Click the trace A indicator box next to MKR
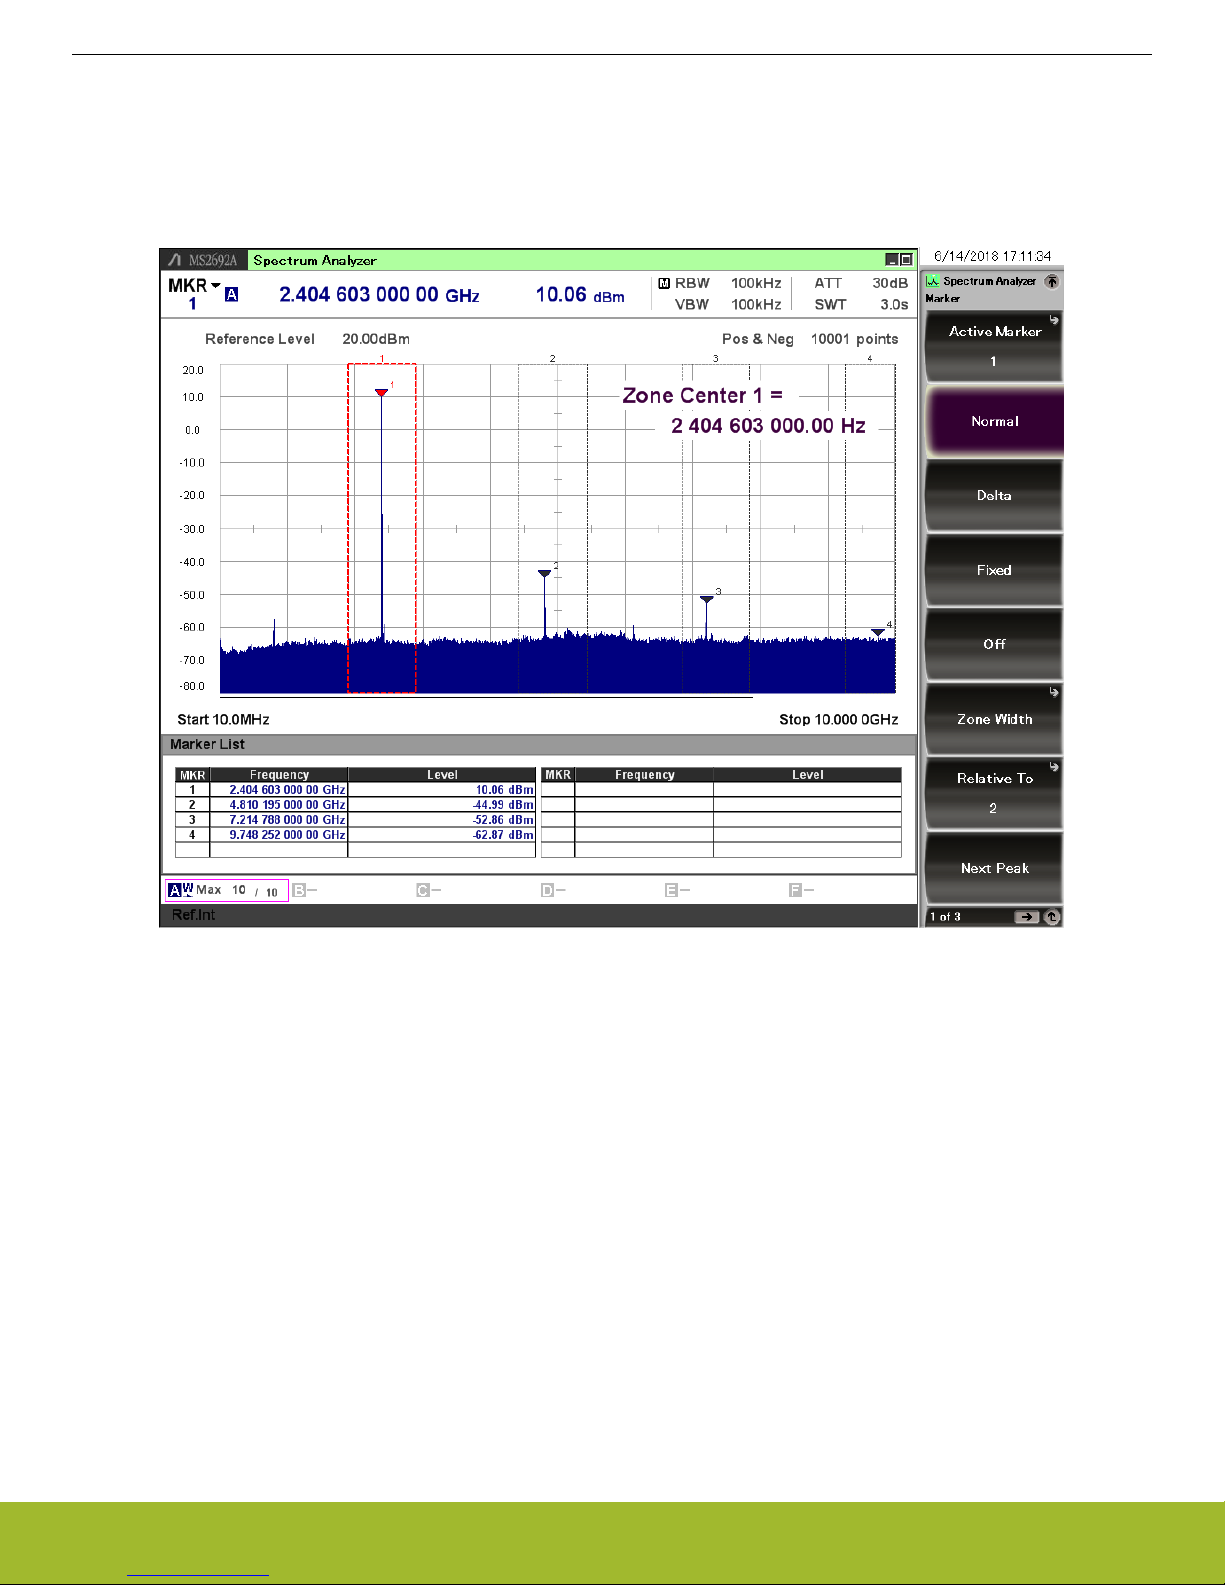Screen dimensions: 1225x1585 (x=231, y=294)
